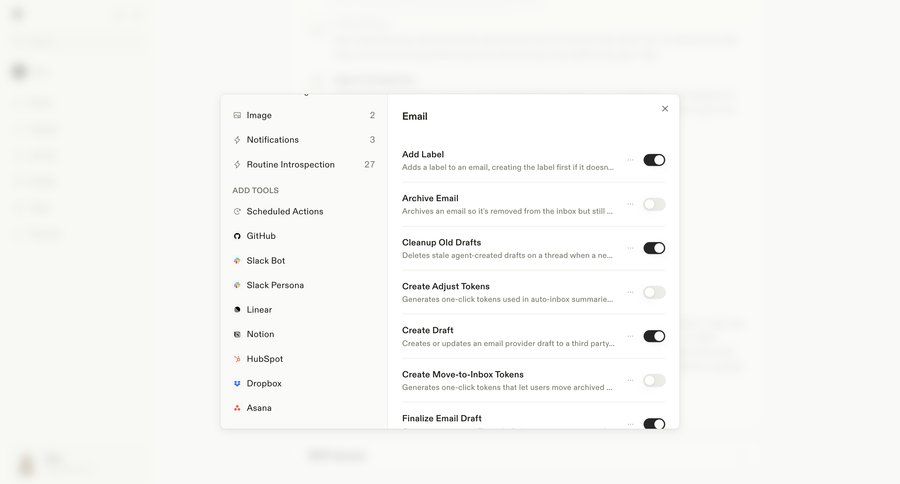
Task: Click the Create Move-to-Inbox Tokens title
Action: 463,375
